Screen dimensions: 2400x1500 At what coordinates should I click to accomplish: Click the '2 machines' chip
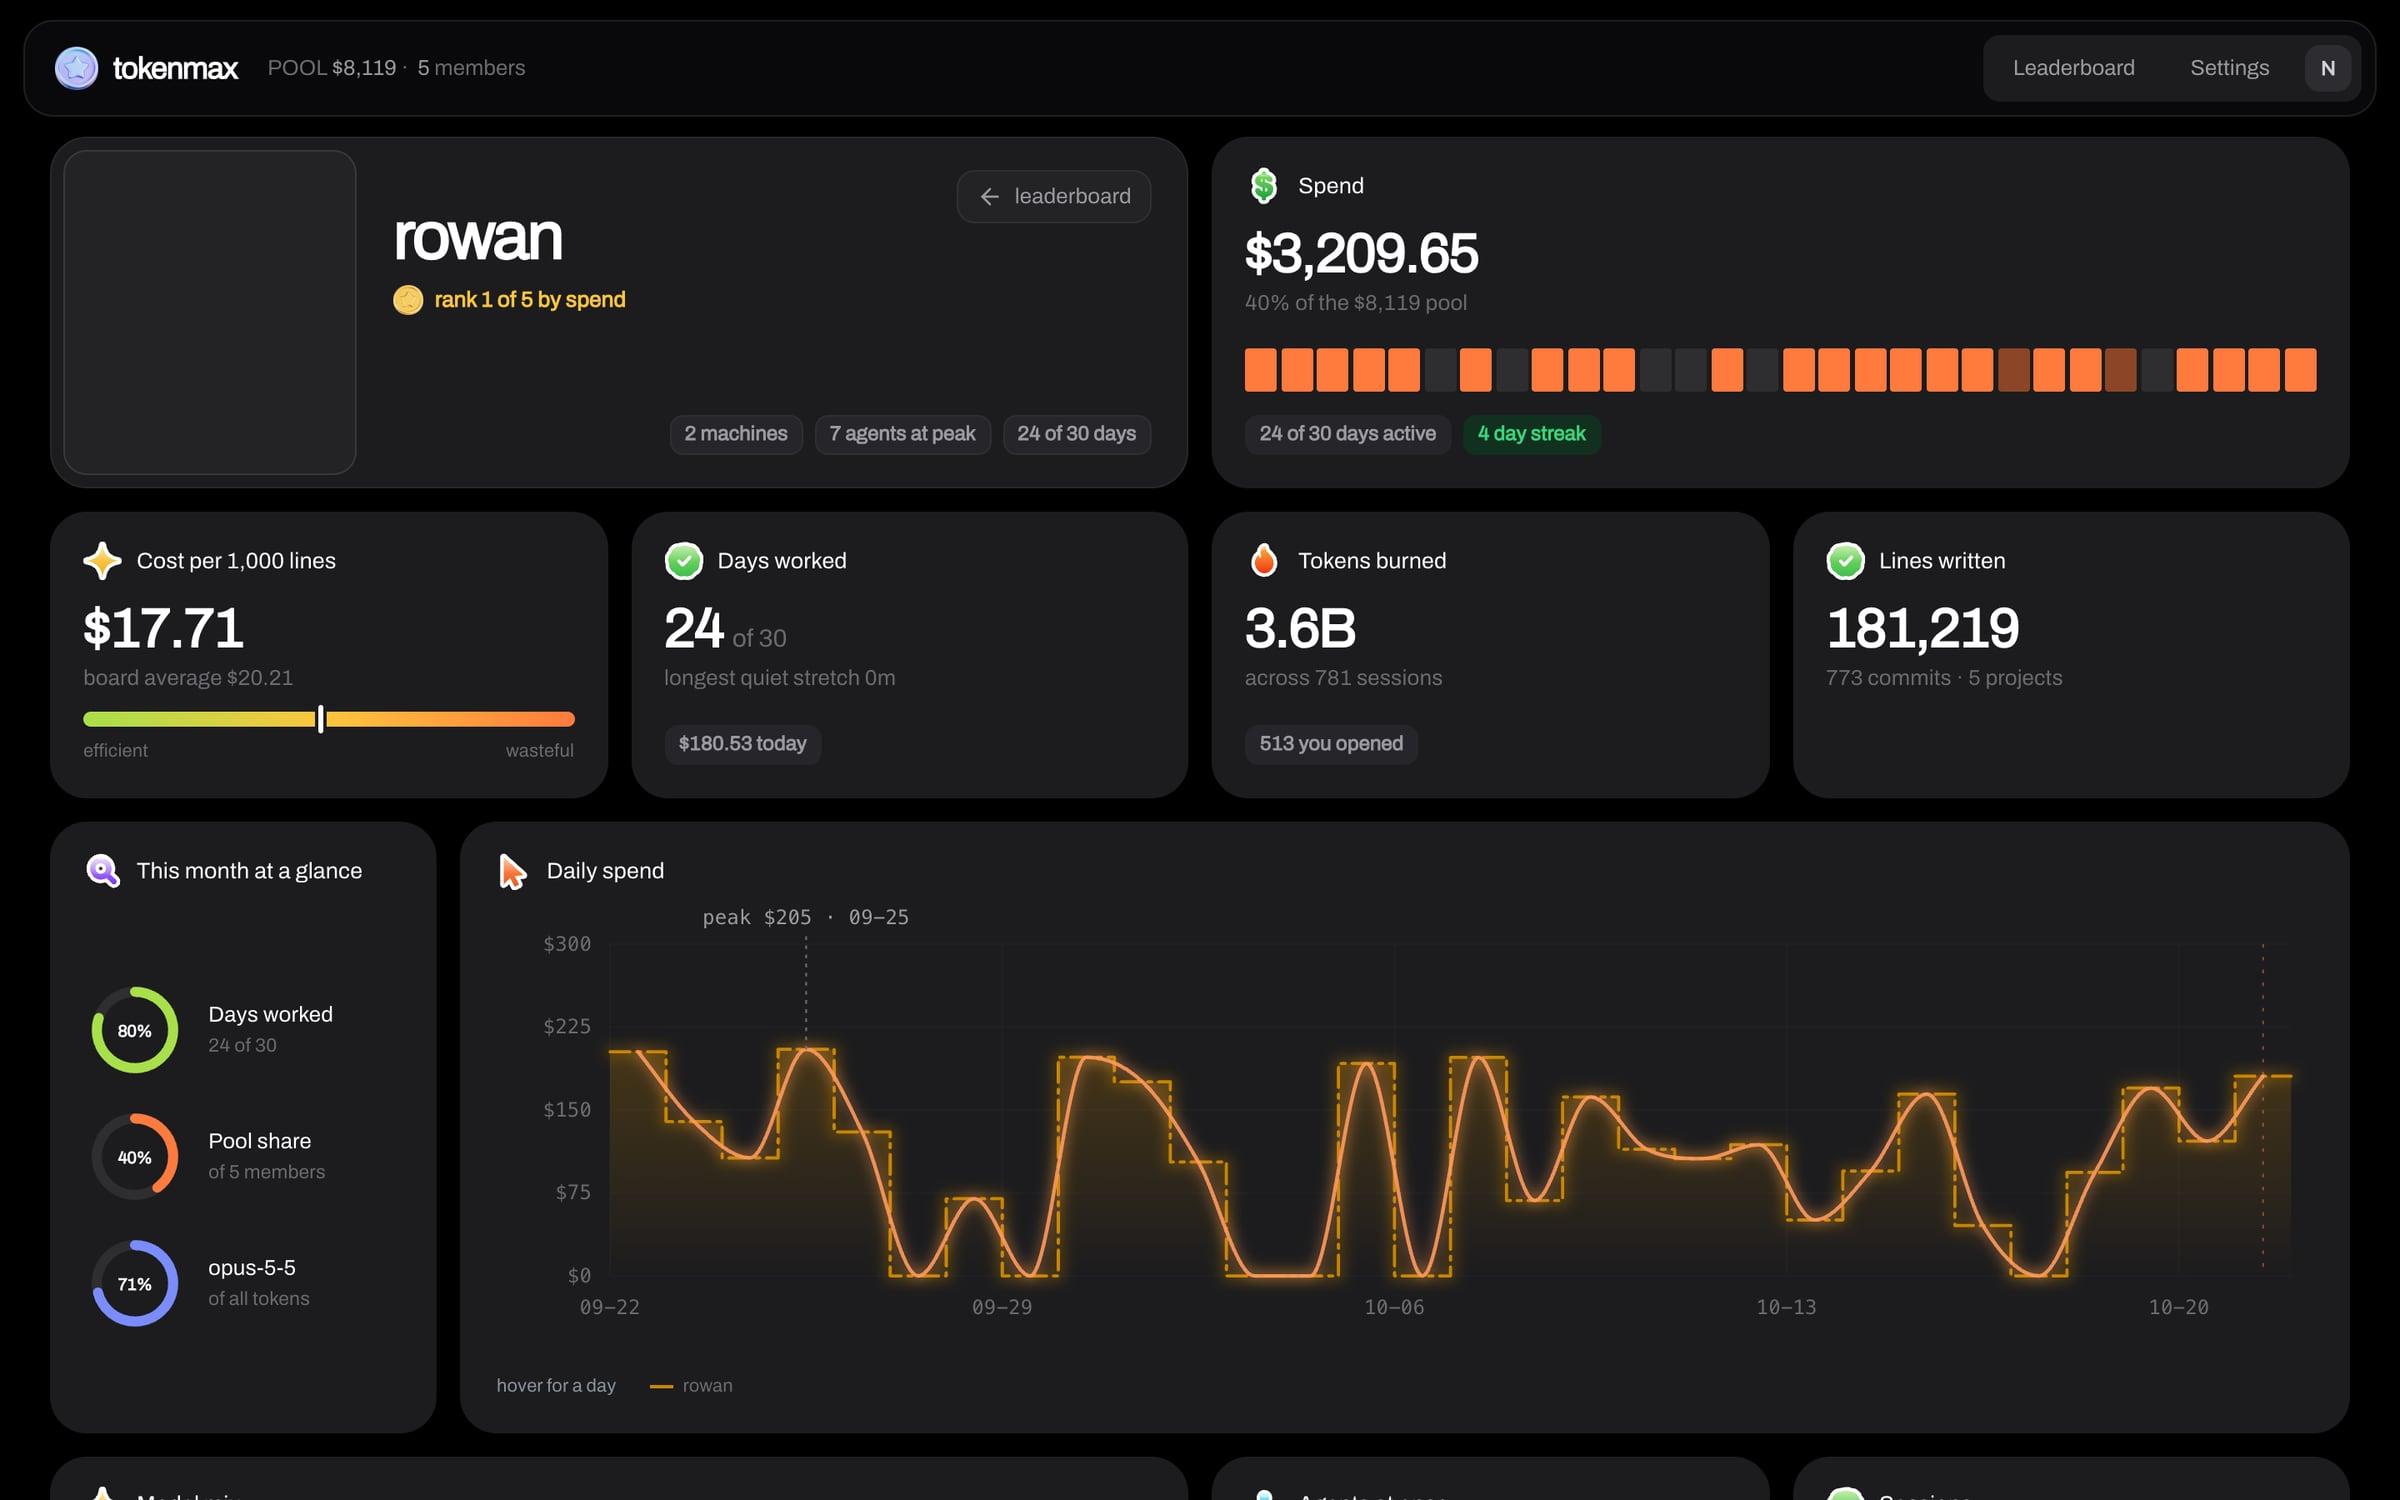(x=736, y=434)
